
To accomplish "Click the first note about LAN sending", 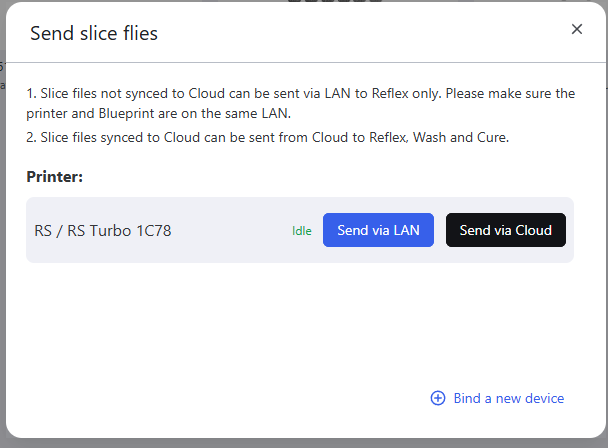I will click(x=300, y=93).
